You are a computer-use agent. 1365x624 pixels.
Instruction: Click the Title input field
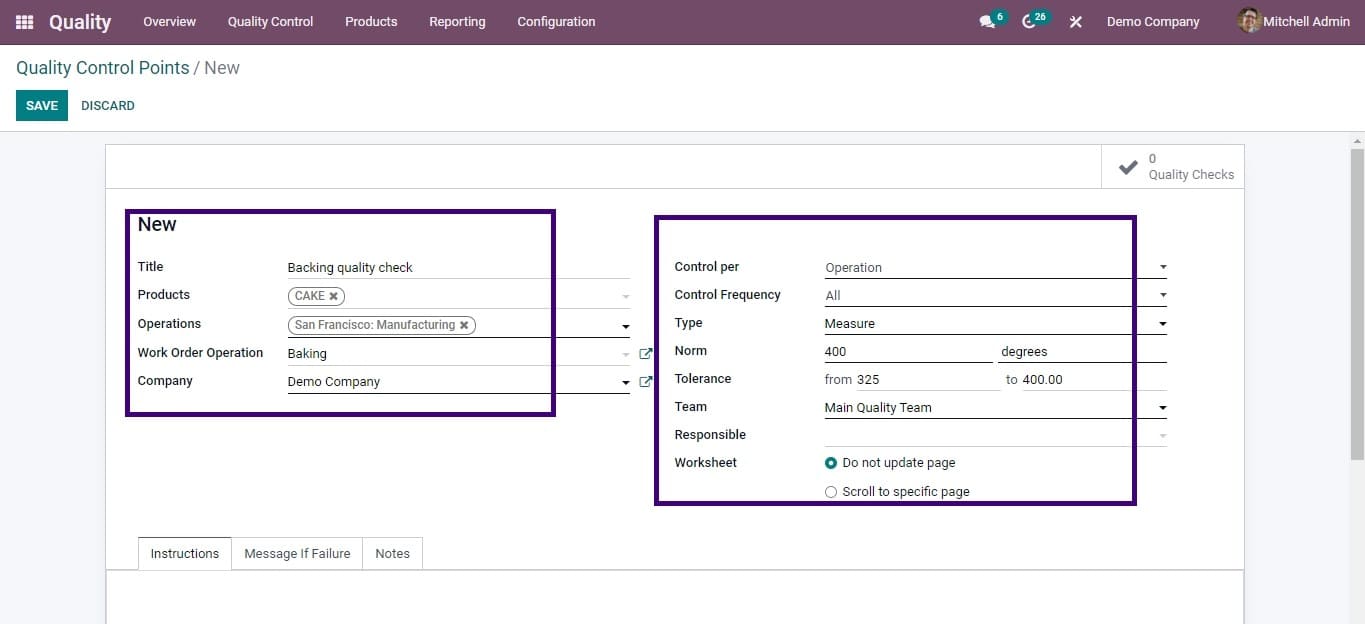point(458,267)
